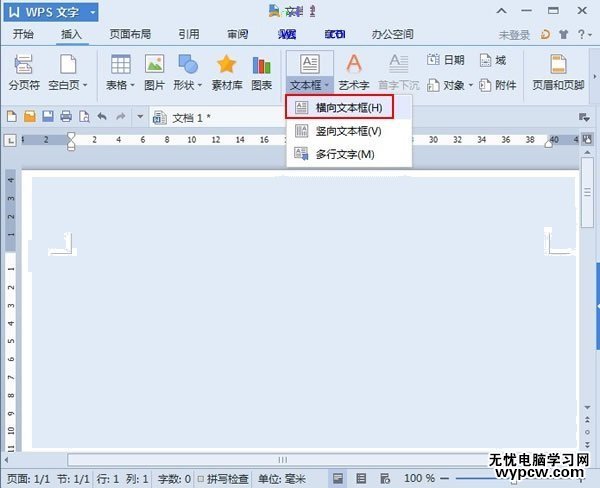
Task: Select 竖向文本框(V) menu item
Action: (x=349, y=131)
